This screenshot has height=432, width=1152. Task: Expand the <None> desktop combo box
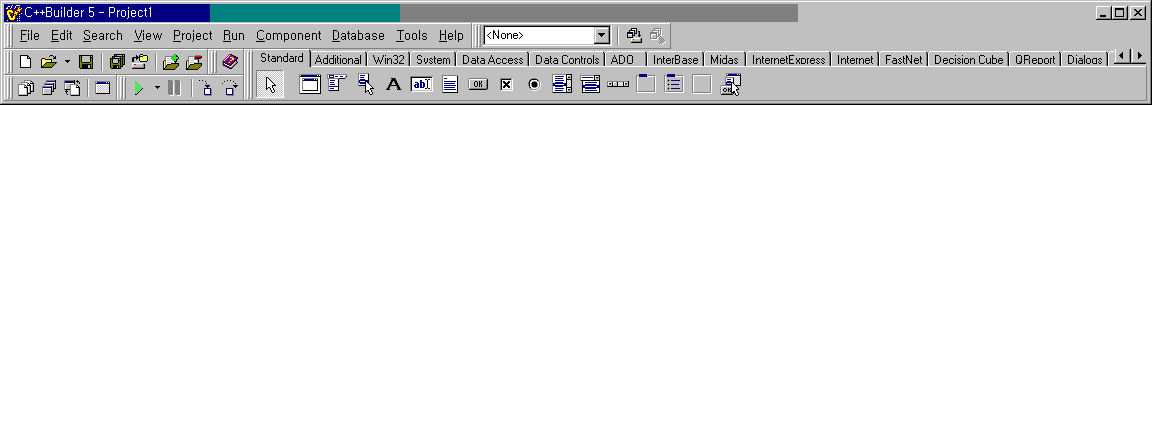click(x=601, y=35)
